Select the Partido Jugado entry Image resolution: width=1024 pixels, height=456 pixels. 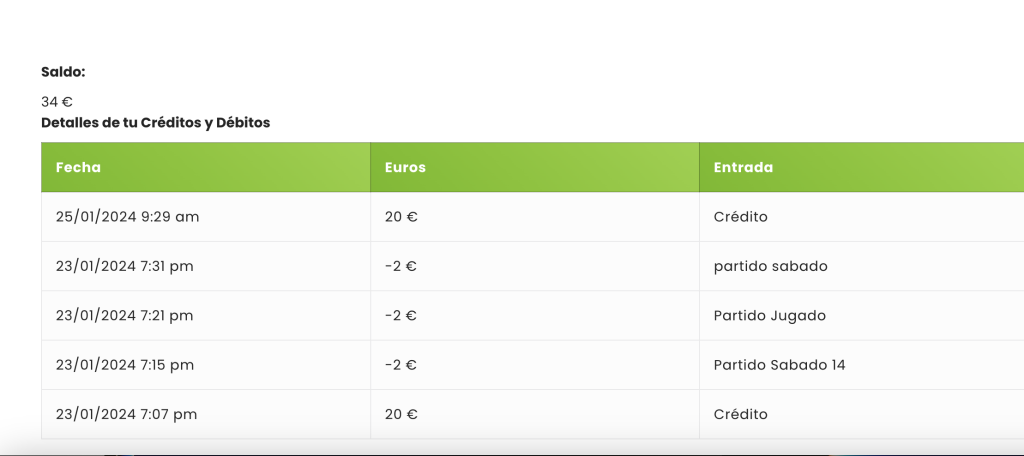[x=769, y=315]
